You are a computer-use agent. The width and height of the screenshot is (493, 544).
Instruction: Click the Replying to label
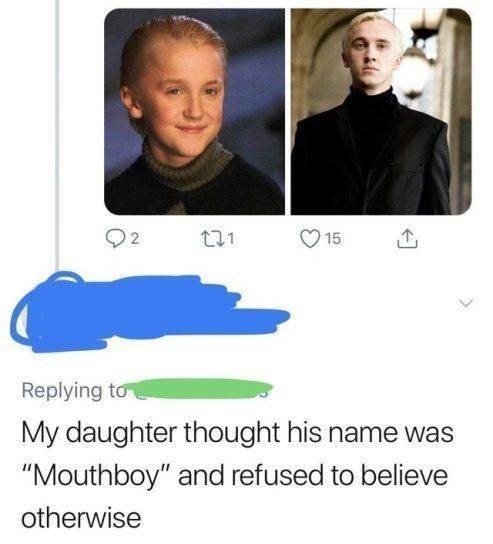(x=71, y=390)
